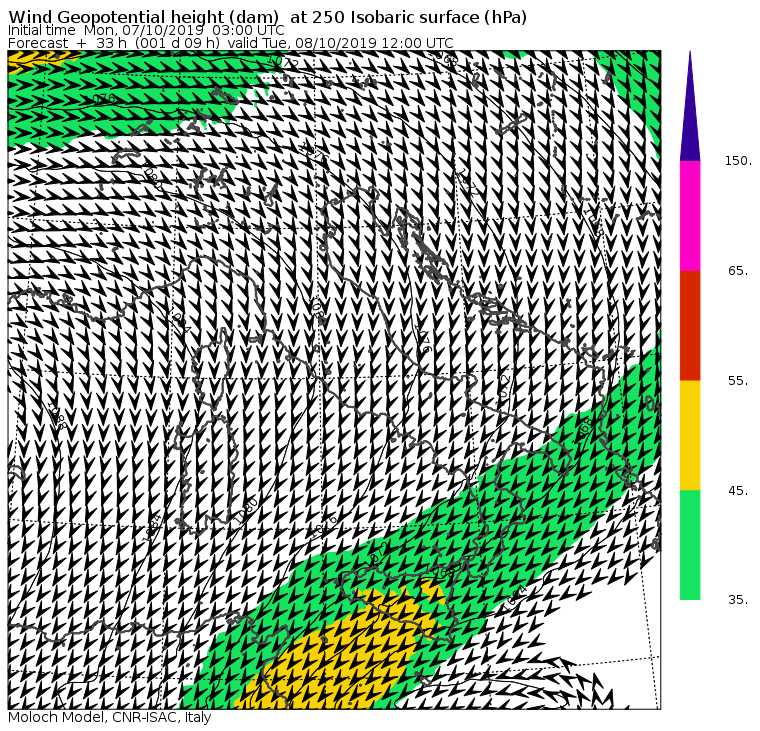Click the '55.' legend value

tap(738, 381)
